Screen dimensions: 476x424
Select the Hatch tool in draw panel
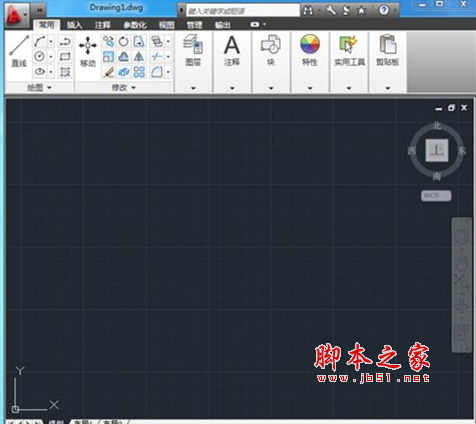pyautogui.click(x=65, y=71)
